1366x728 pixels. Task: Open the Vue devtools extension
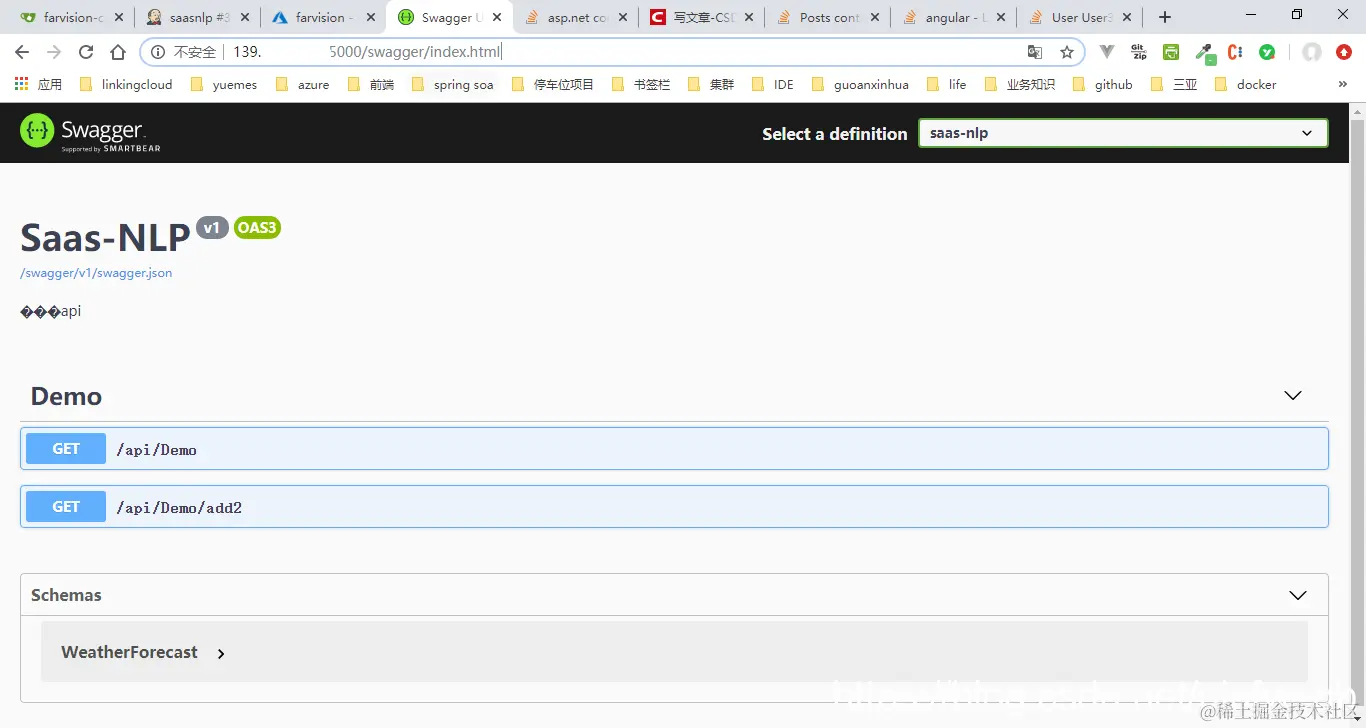coord(1107,52)
